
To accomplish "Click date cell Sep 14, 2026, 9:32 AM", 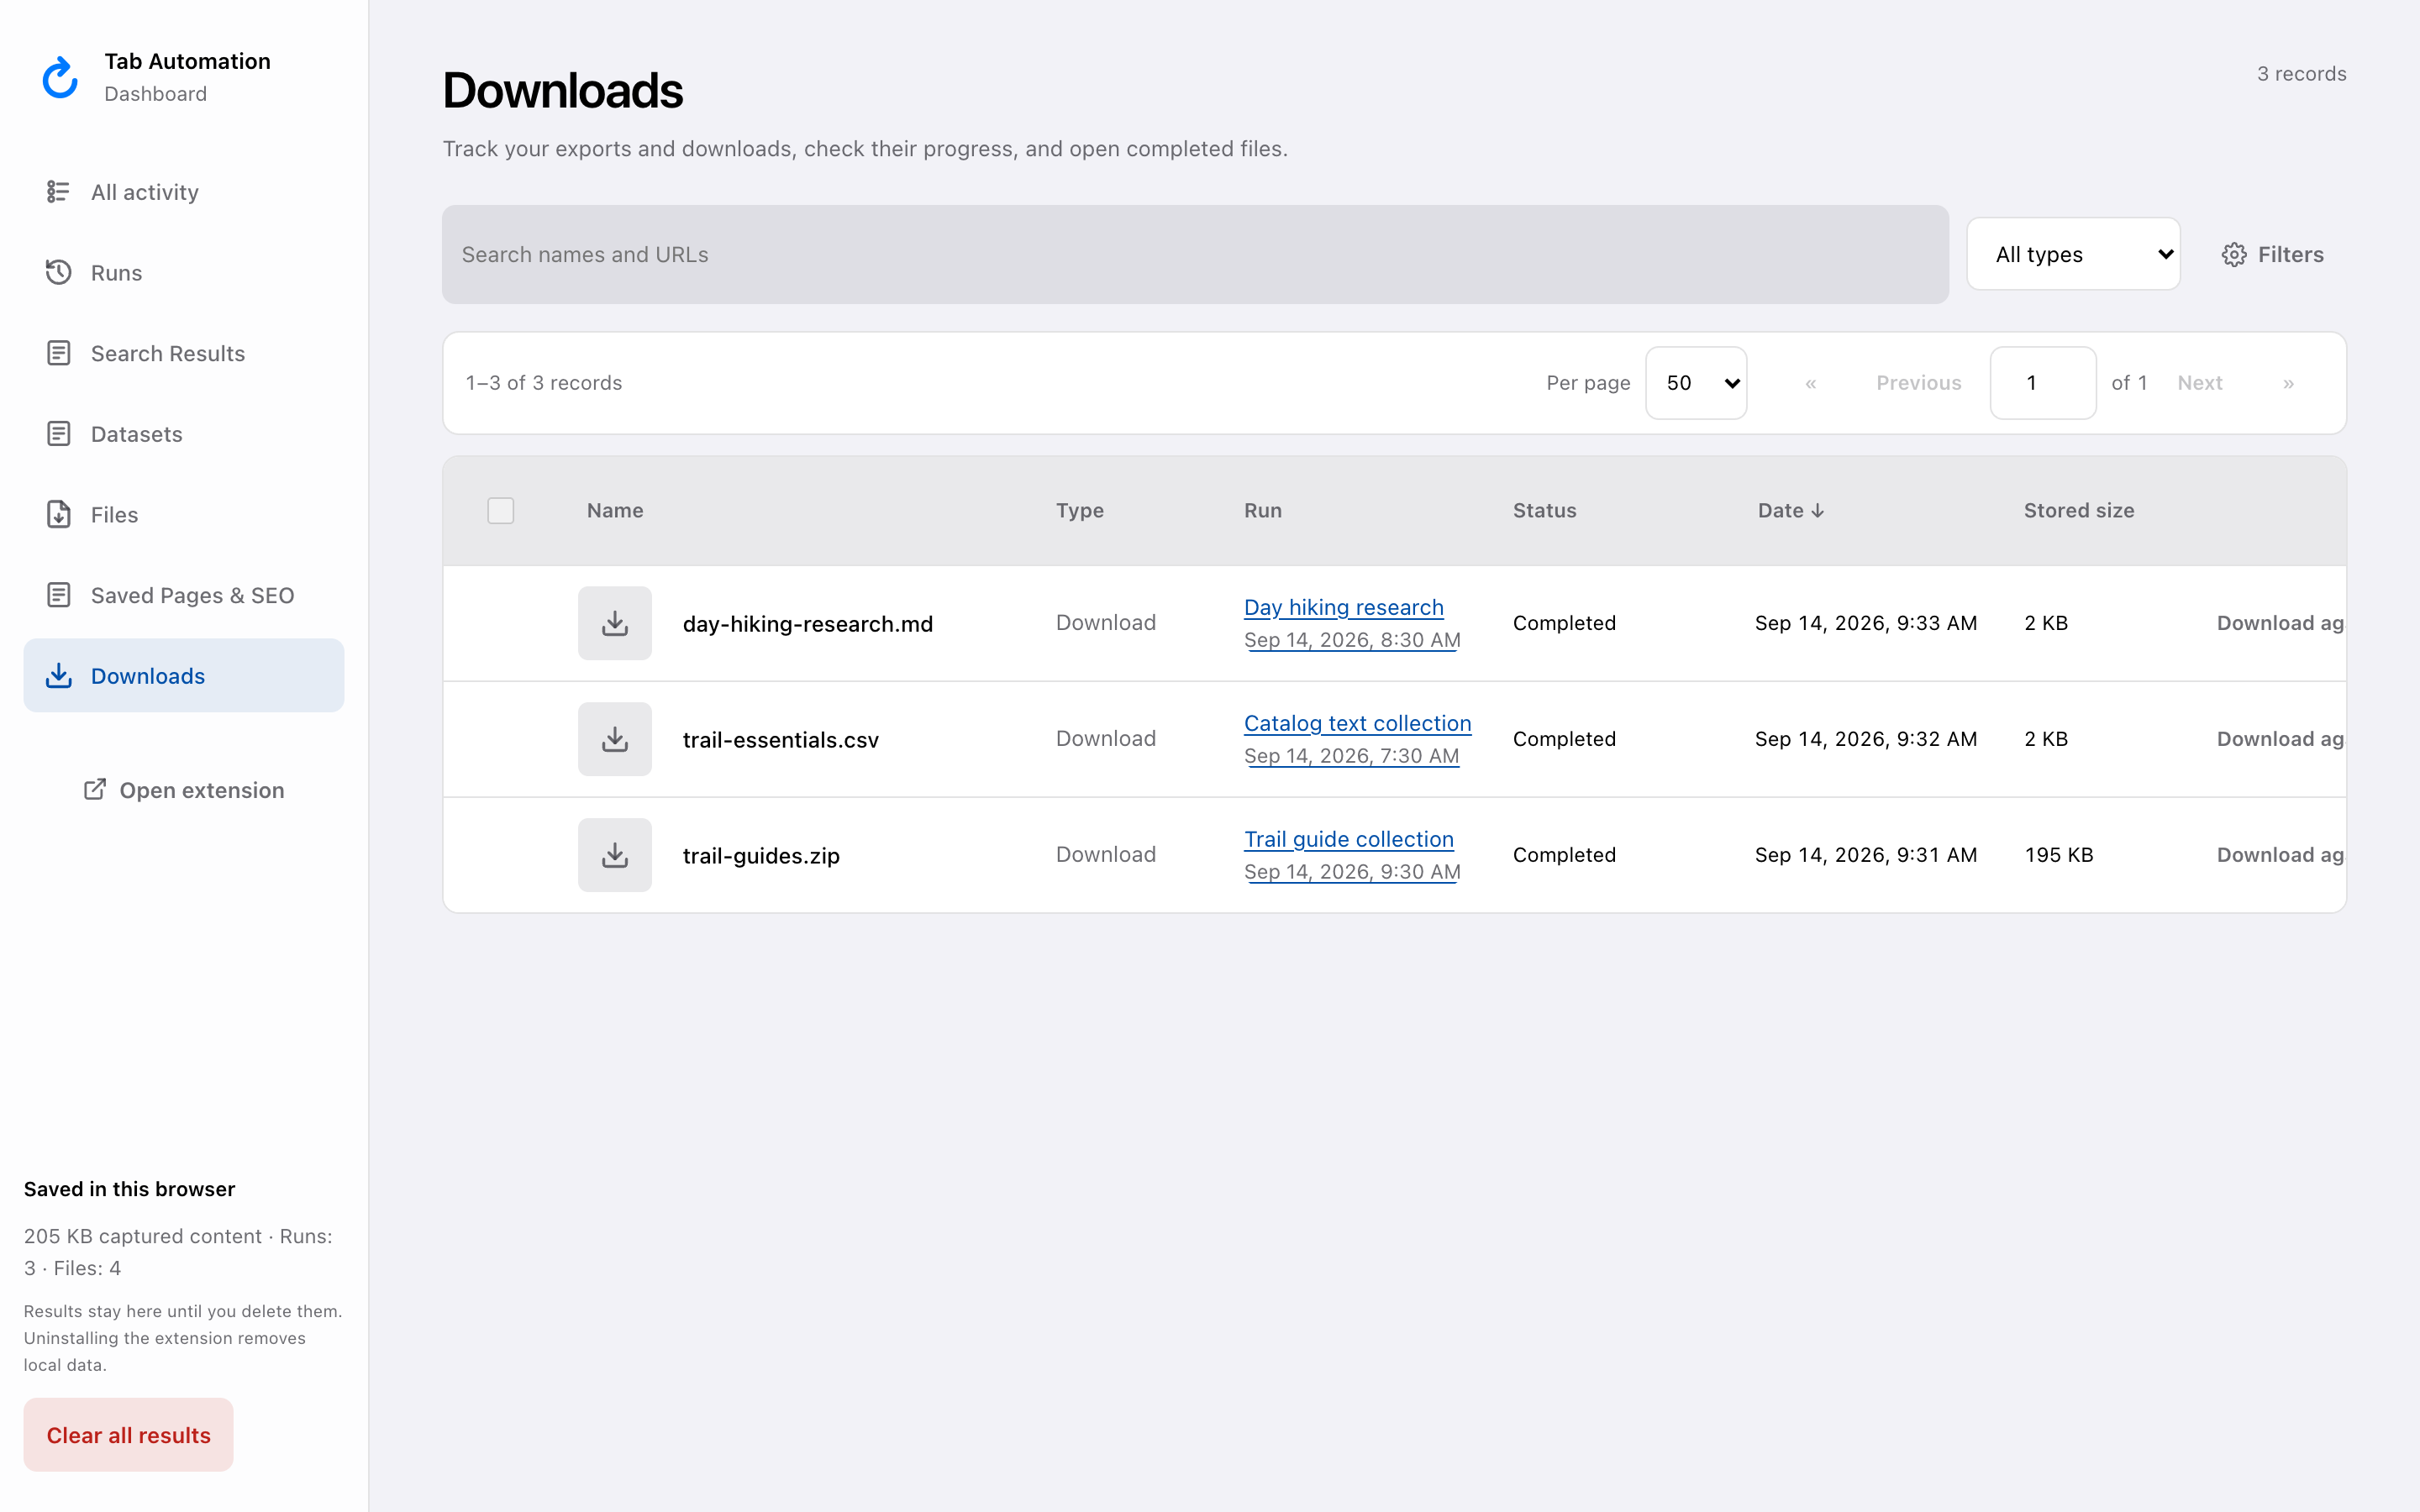I will click(x=1866, y=739).
